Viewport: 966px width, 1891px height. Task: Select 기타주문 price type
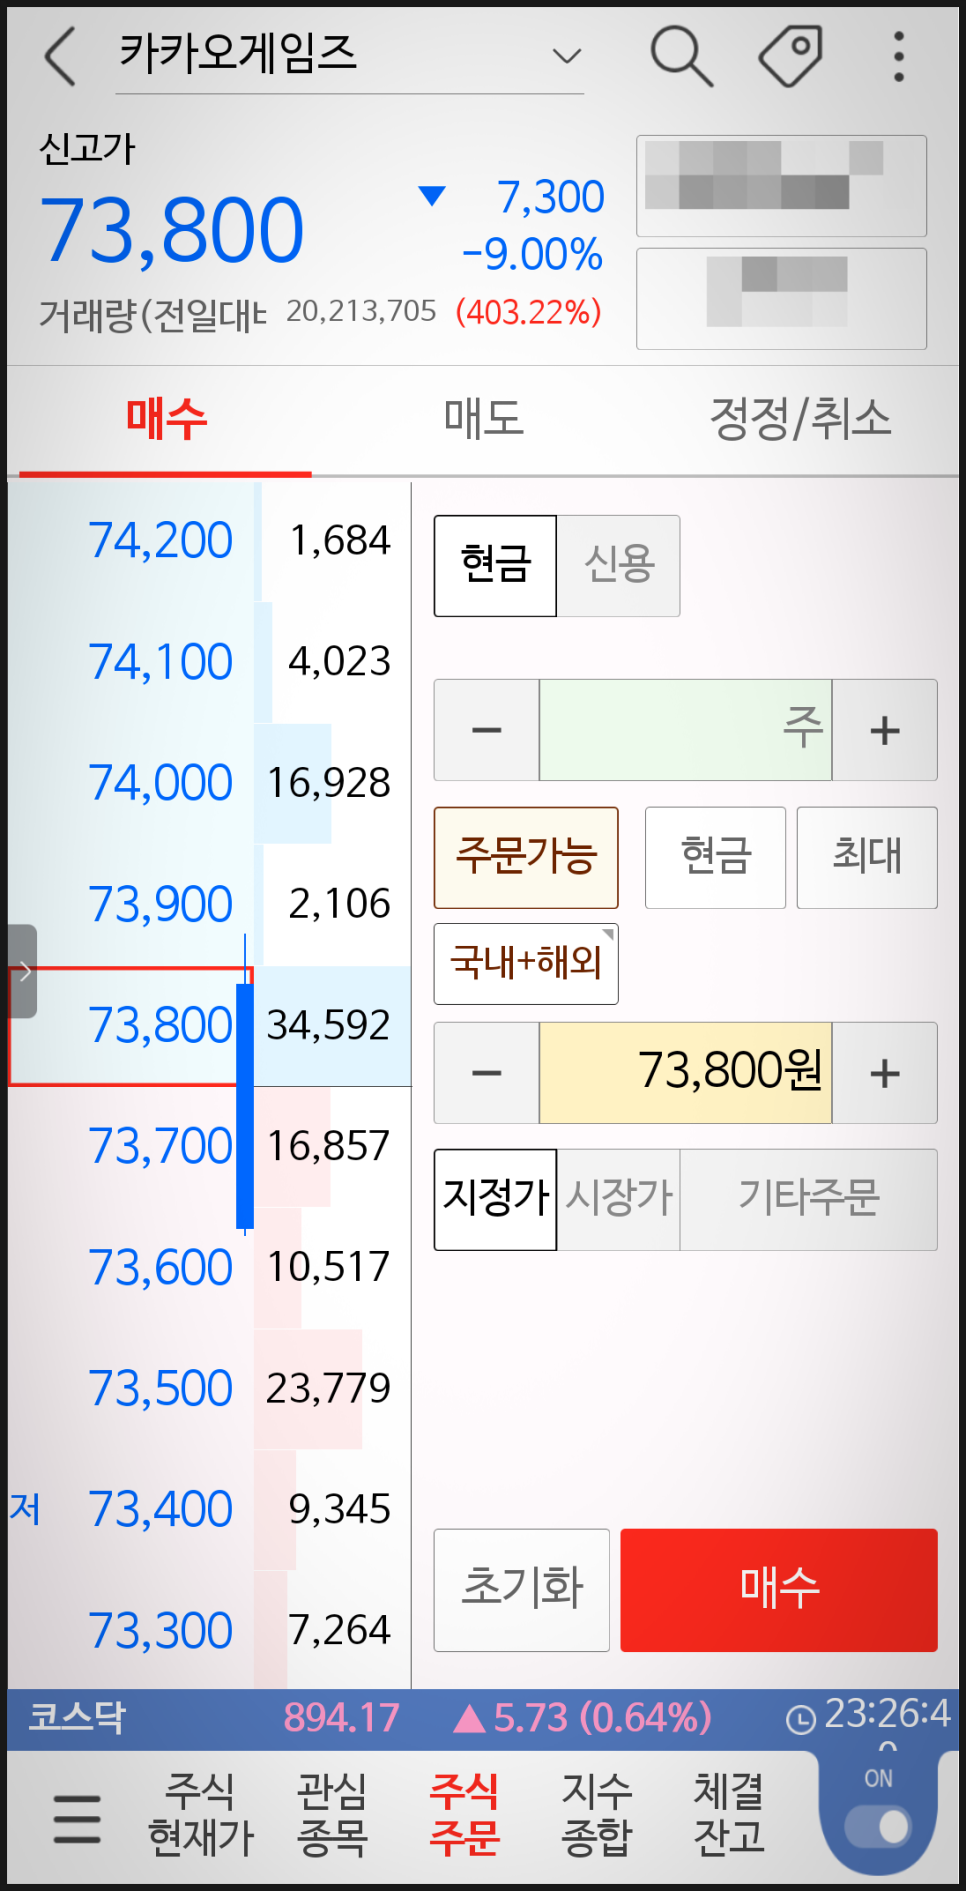coord(809,1199)
